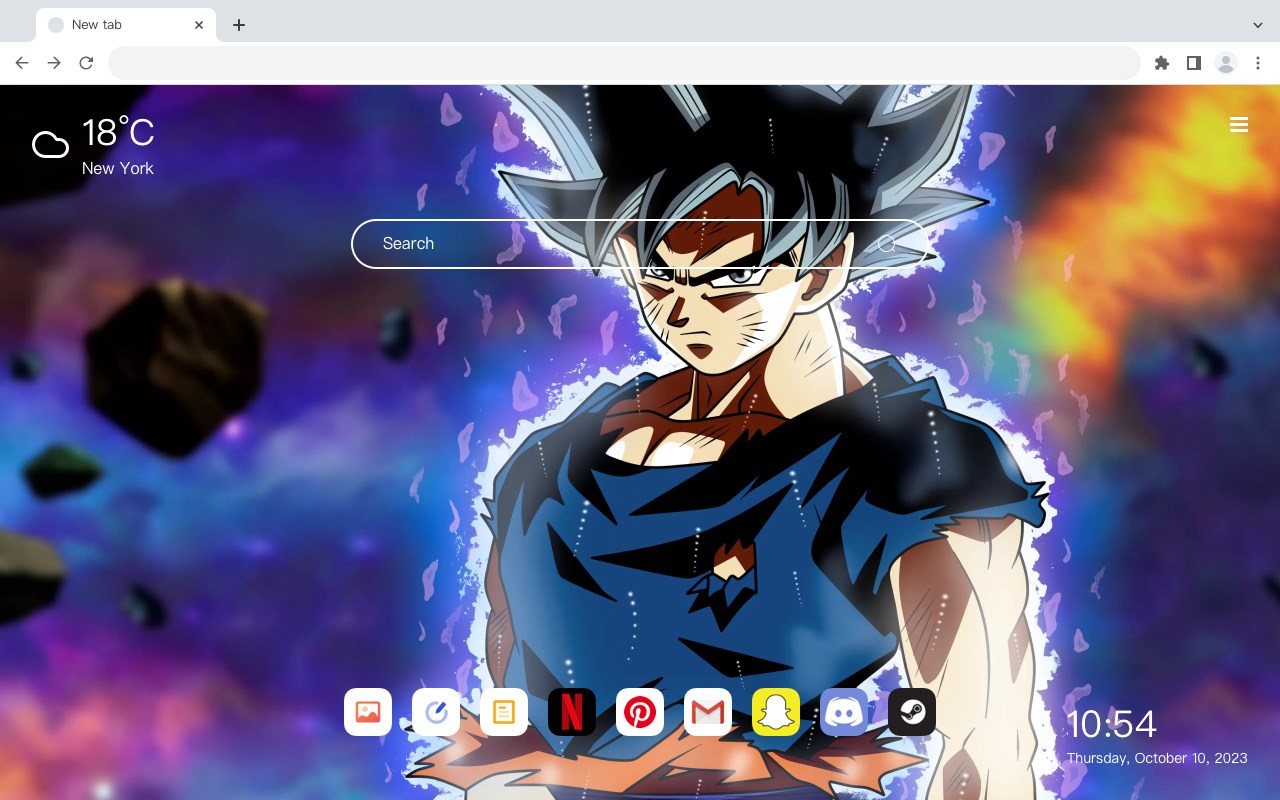1280x800 pixels.
Task: Reload the current page
Action: click(x=86, y=63)
